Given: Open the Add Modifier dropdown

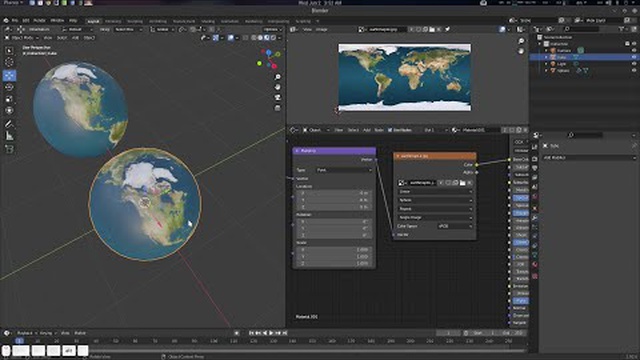Looking at the screenshot, I should click(x=589, y=158).
